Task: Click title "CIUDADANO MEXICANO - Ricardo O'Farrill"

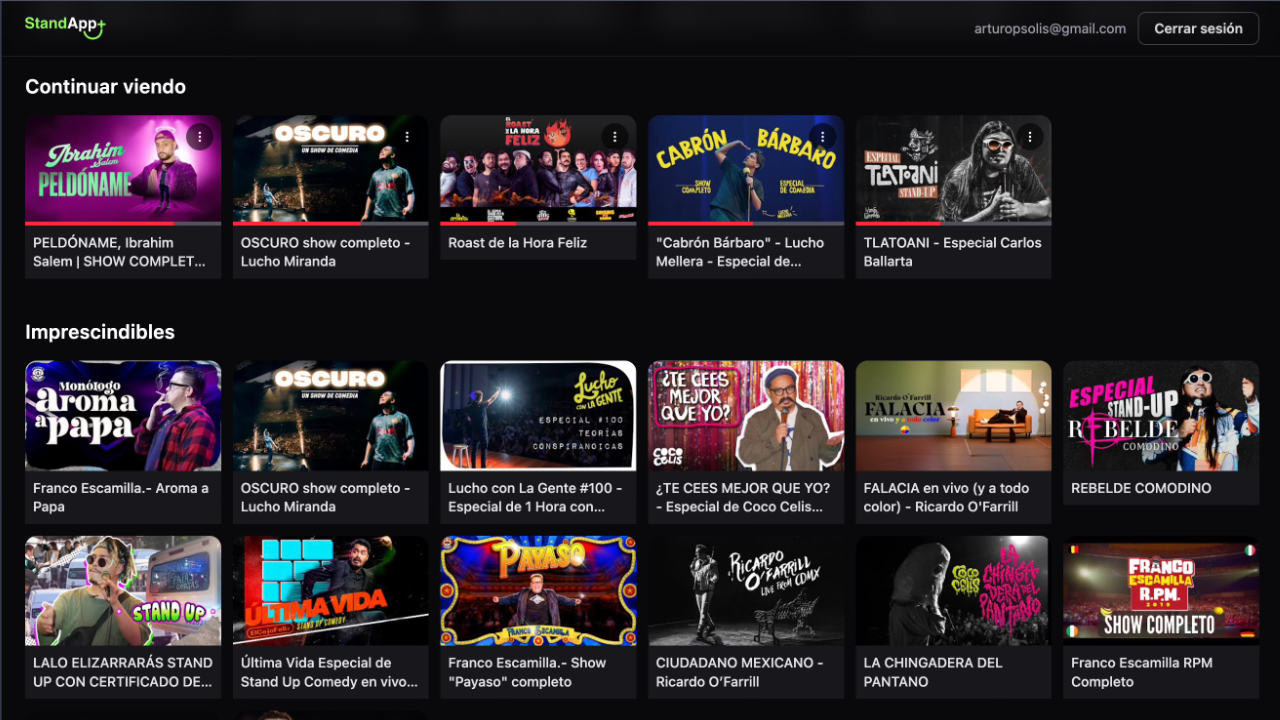Action: click(x=740, y=672)
